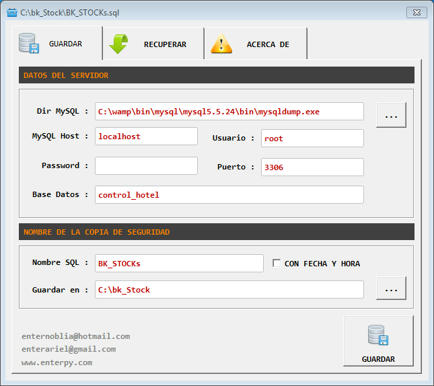The height and width of the screenshot is (386, 434).
Task: Browse for the Guardar en folder
Action: click(x=391, y=288)
